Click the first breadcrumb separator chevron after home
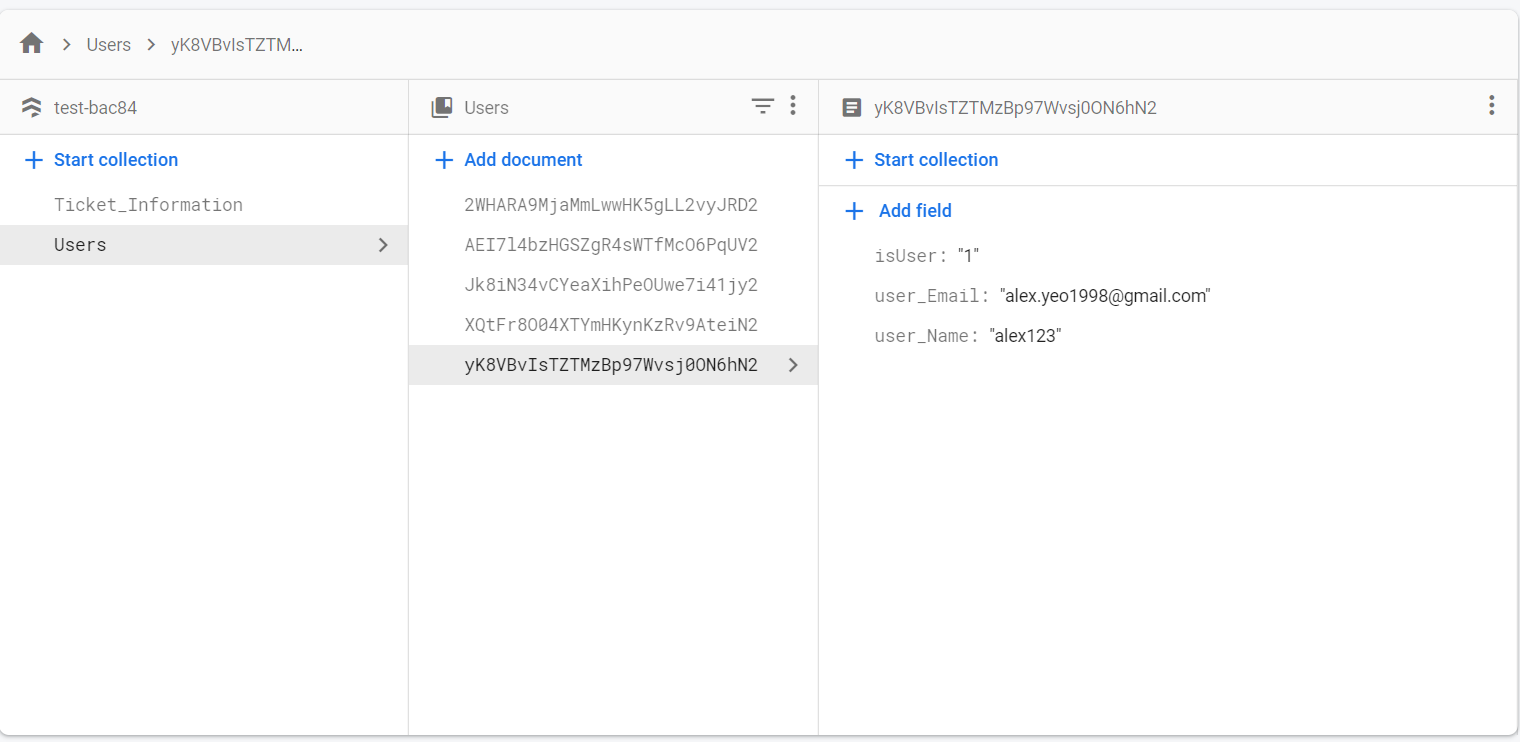Image resolution: width=1520 pixels, height=742 pixels. pos(66,44)
